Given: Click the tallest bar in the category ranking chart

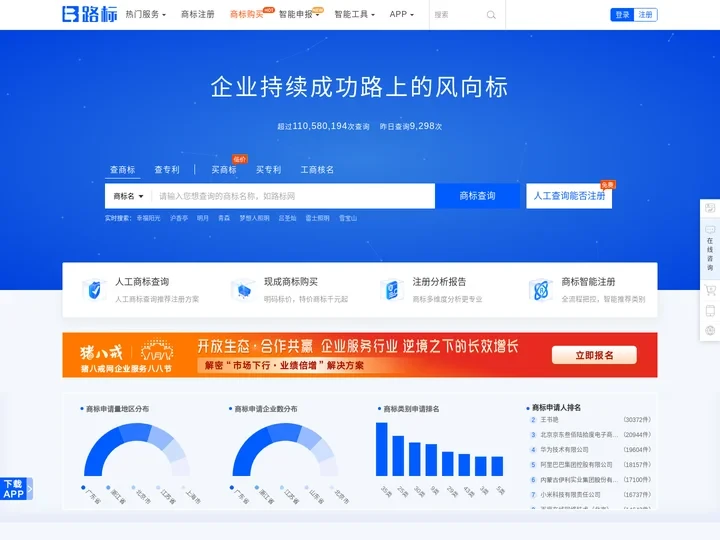Looking at the screenshot, I should pyautogui.click(x=382, y=449).
